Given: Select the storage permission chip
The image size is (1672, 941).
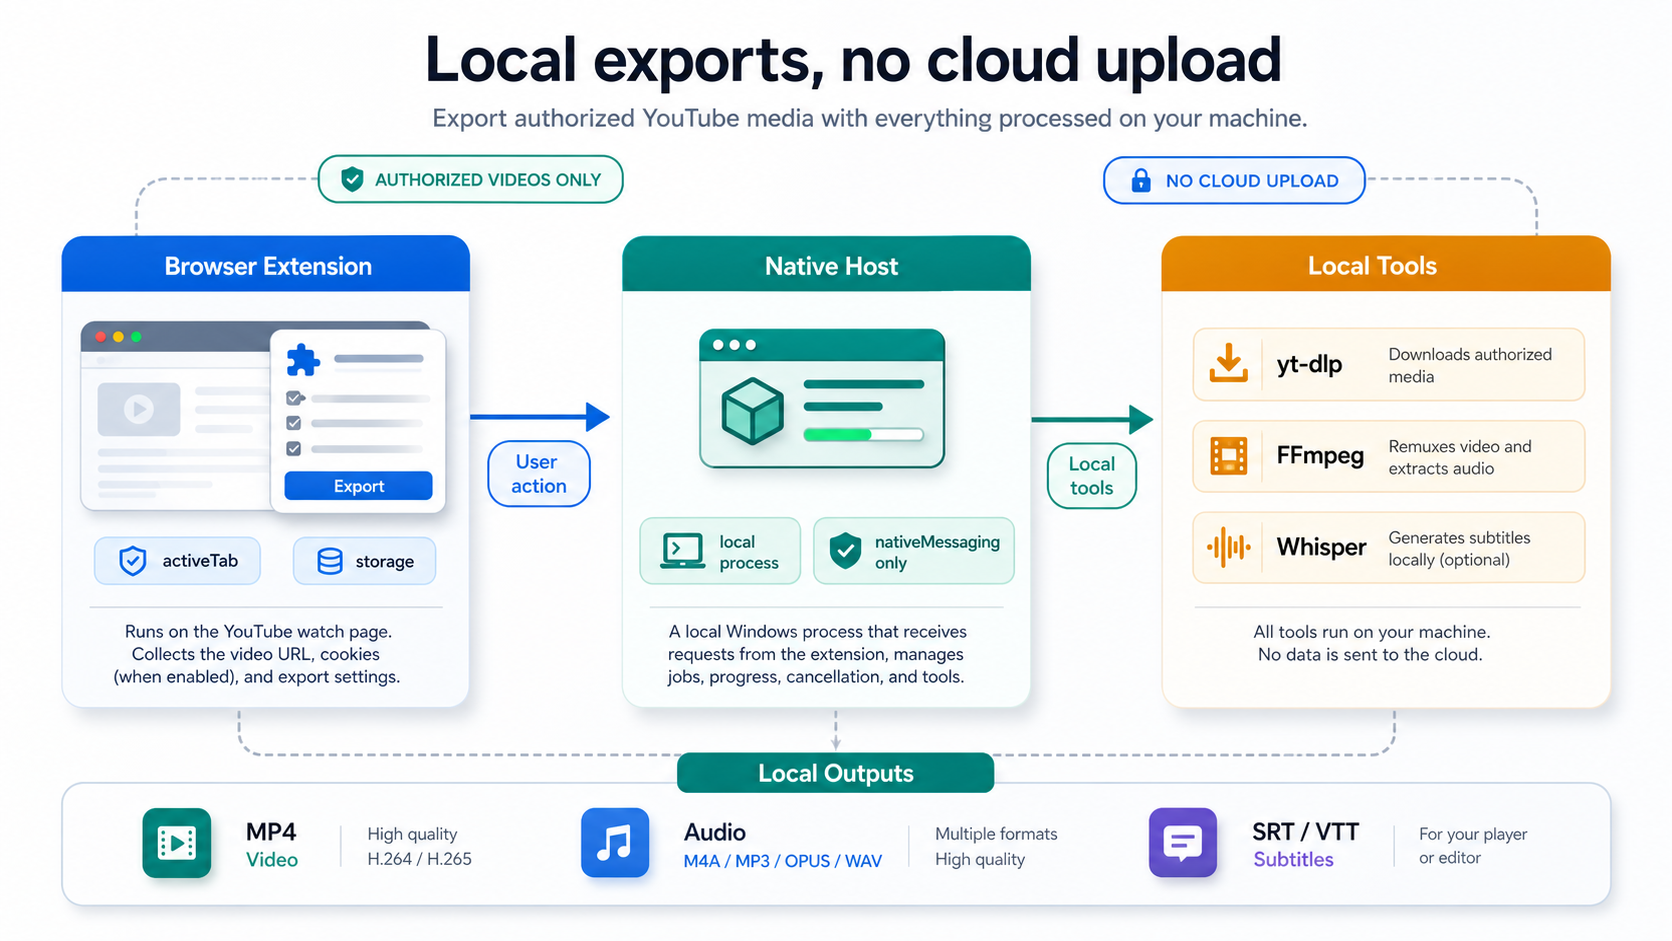Looking at the screenshot, I should point(365,561).
